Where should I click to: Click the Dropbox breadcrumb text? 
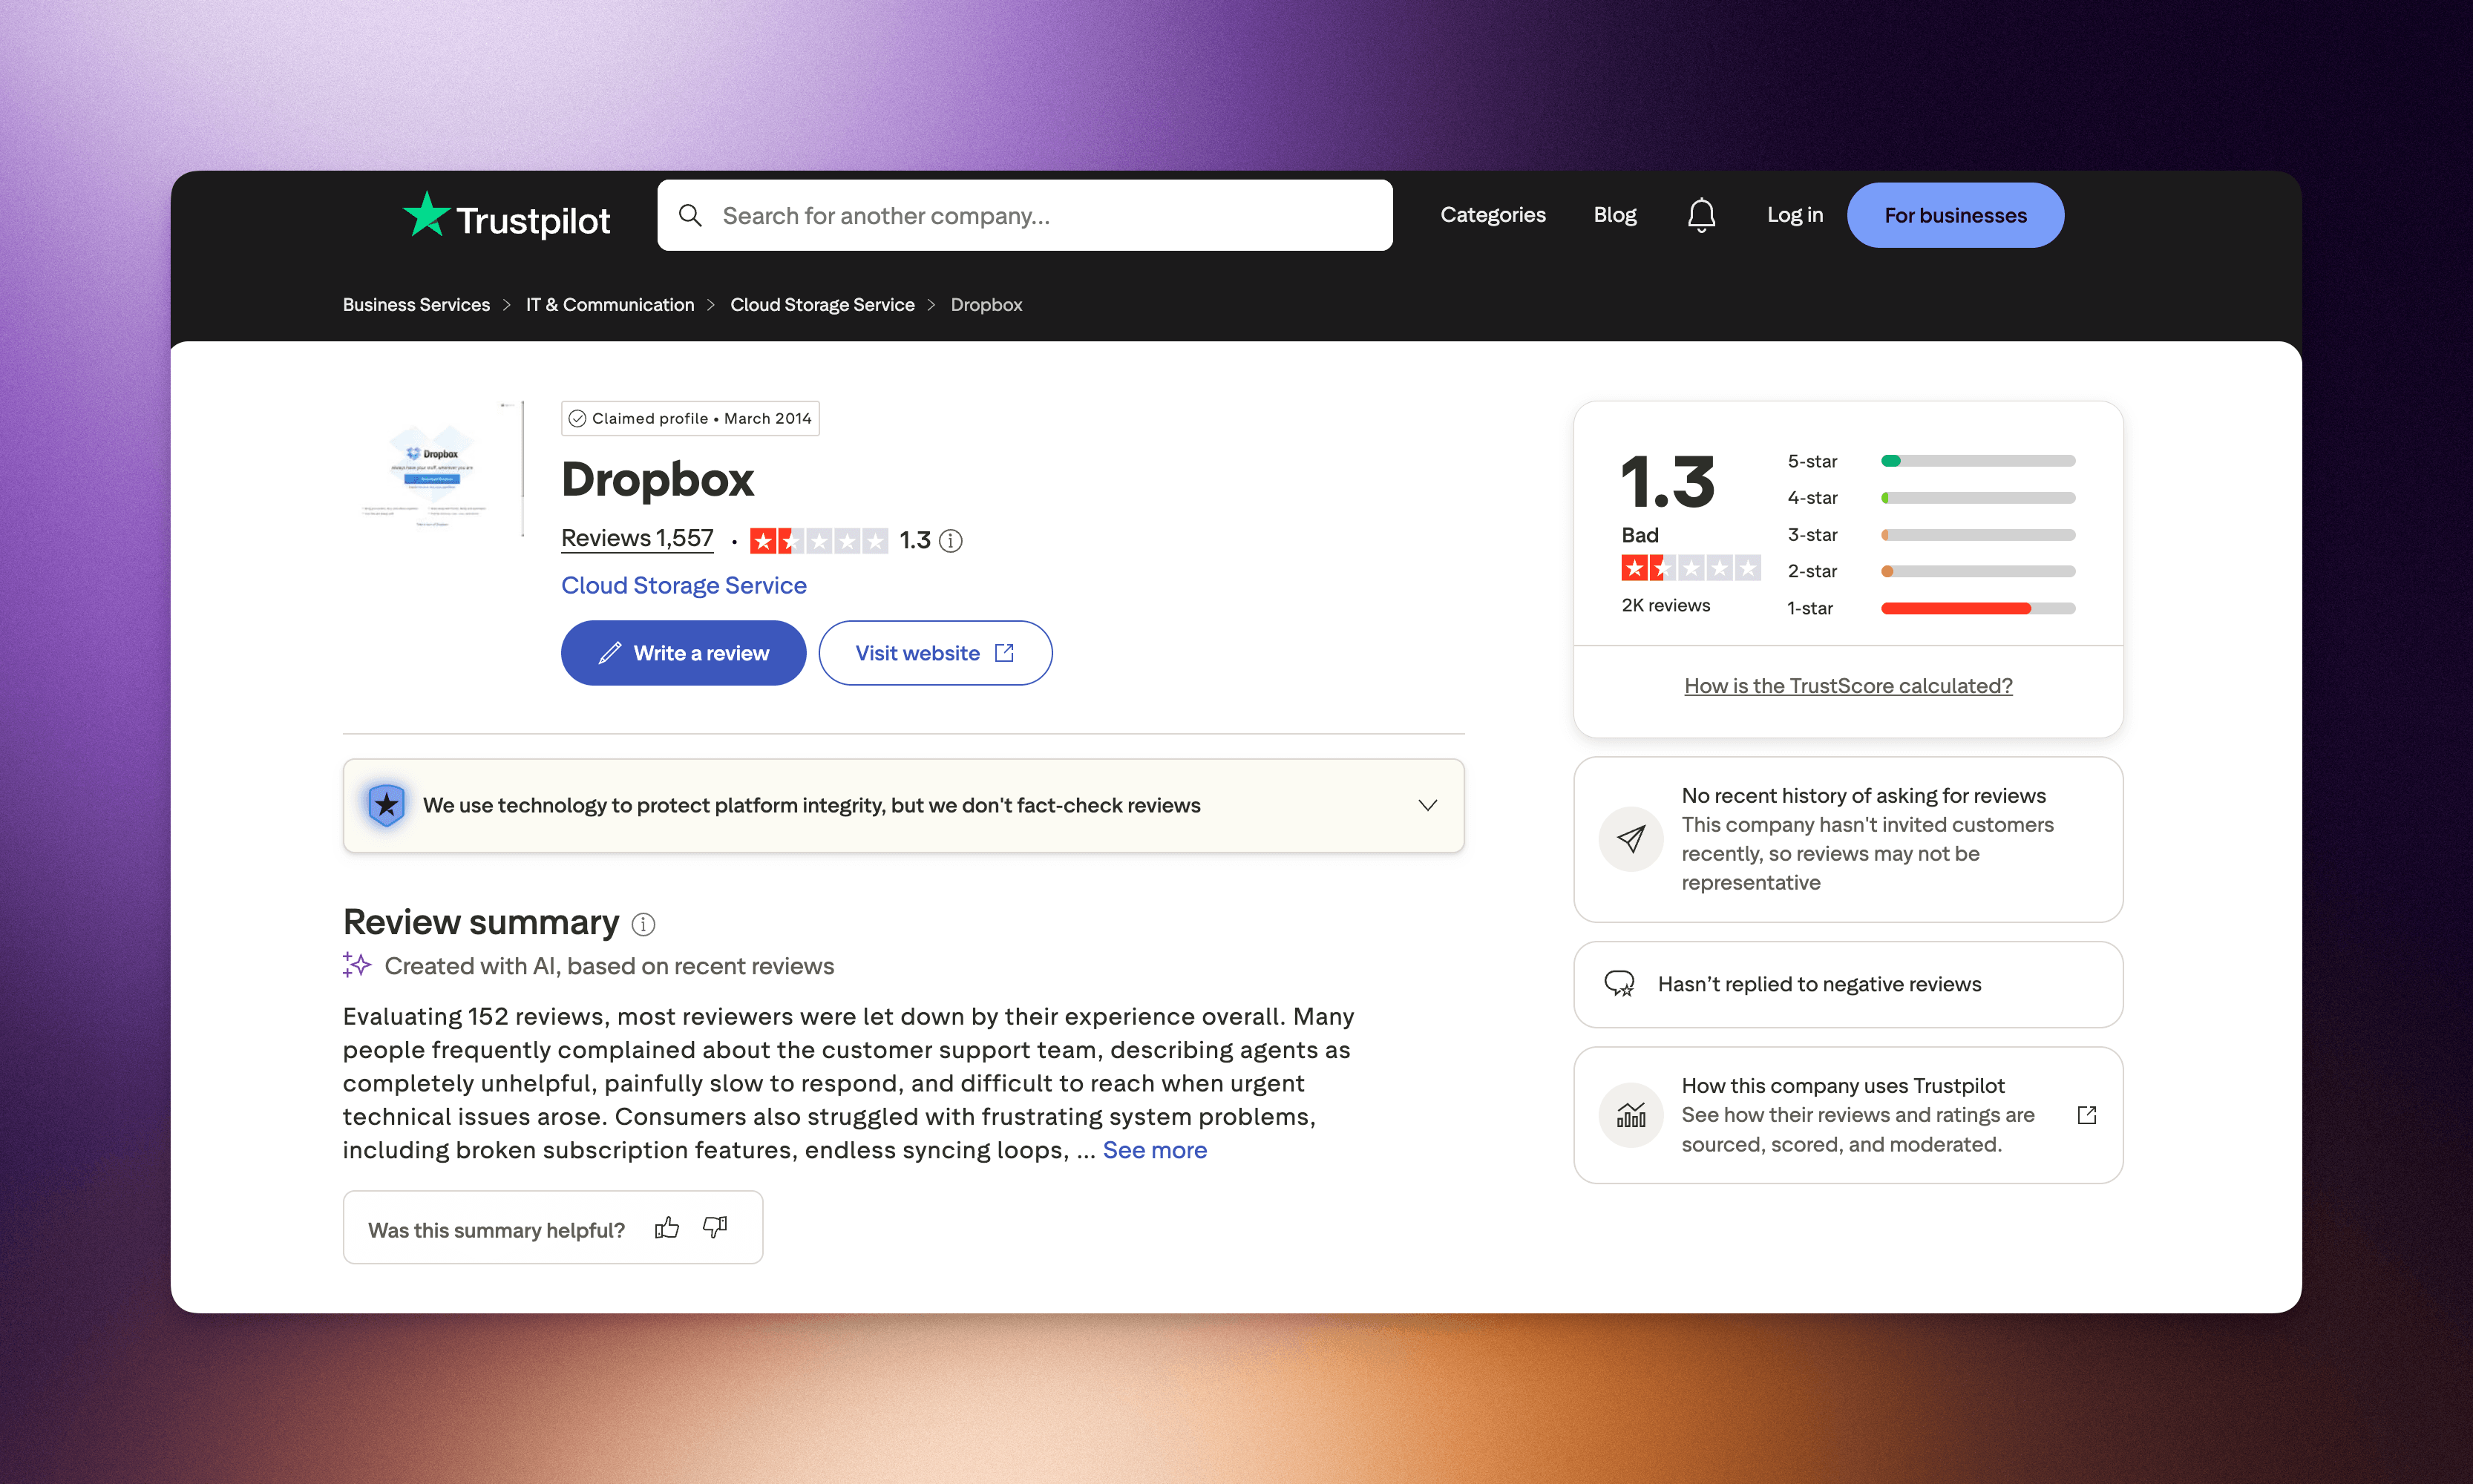coord(986,305)
